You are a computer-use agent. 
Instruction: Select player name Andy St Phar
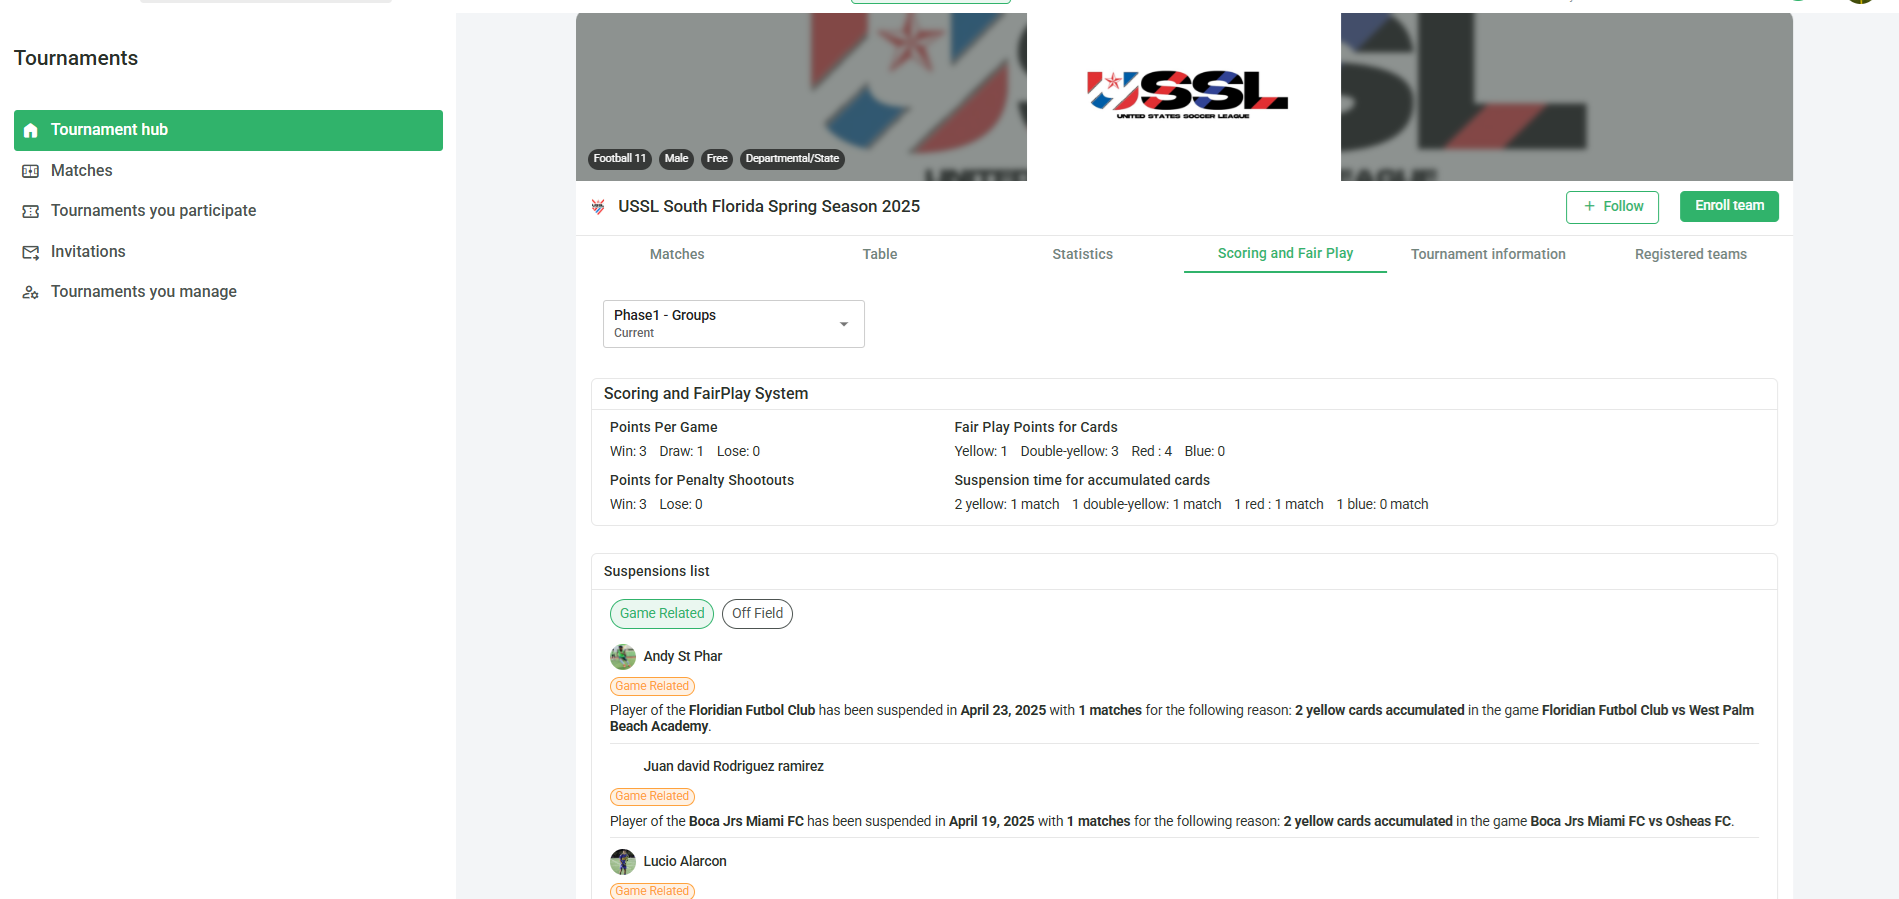click(x=683, y=657)
